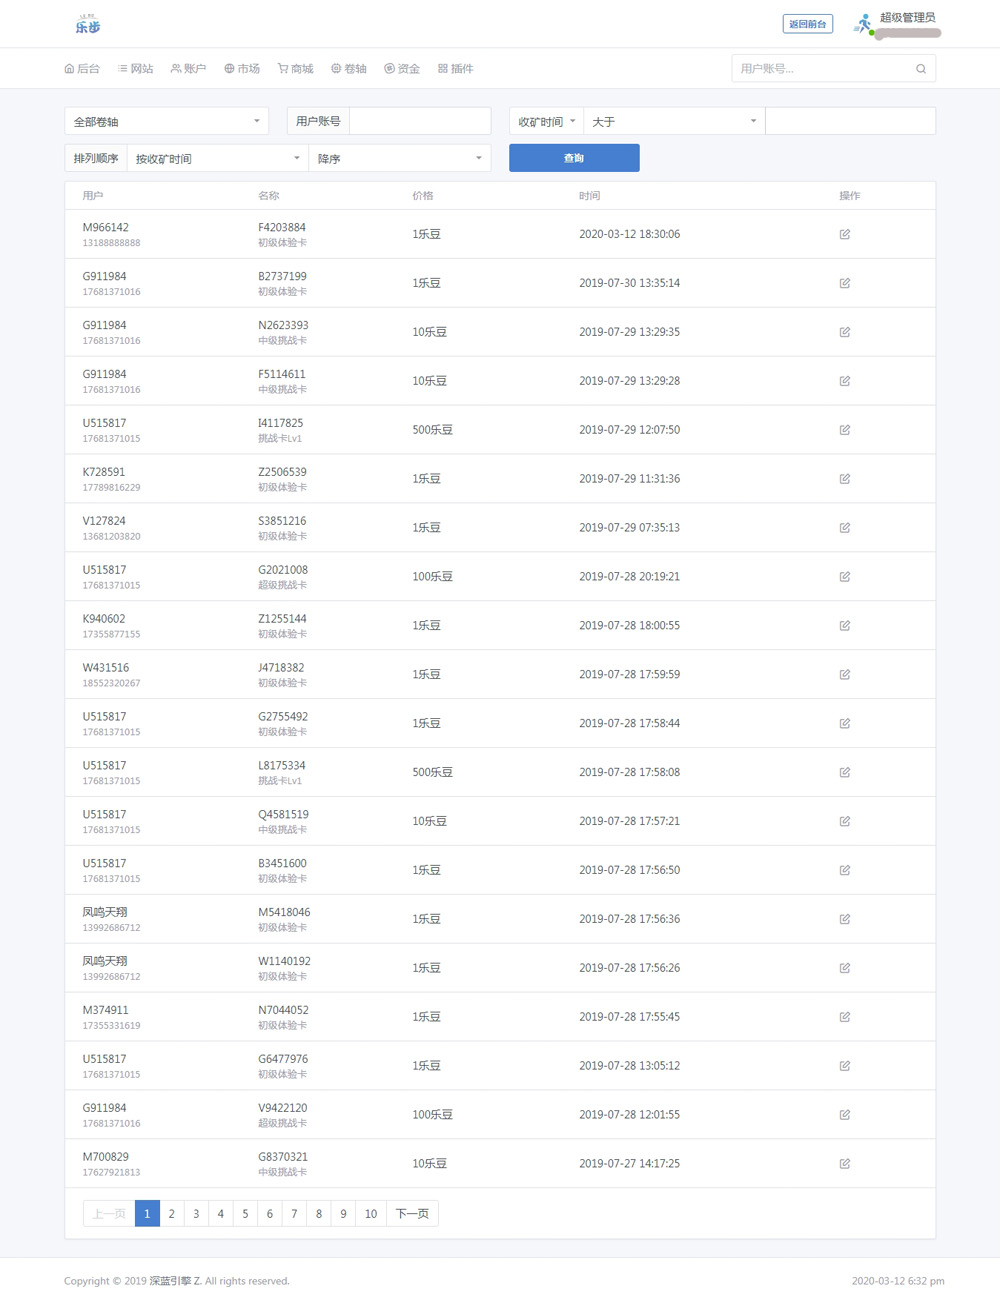Open the 商城 menu
The height and width of the screenshot is (1303, 1000).
point(296,69)
